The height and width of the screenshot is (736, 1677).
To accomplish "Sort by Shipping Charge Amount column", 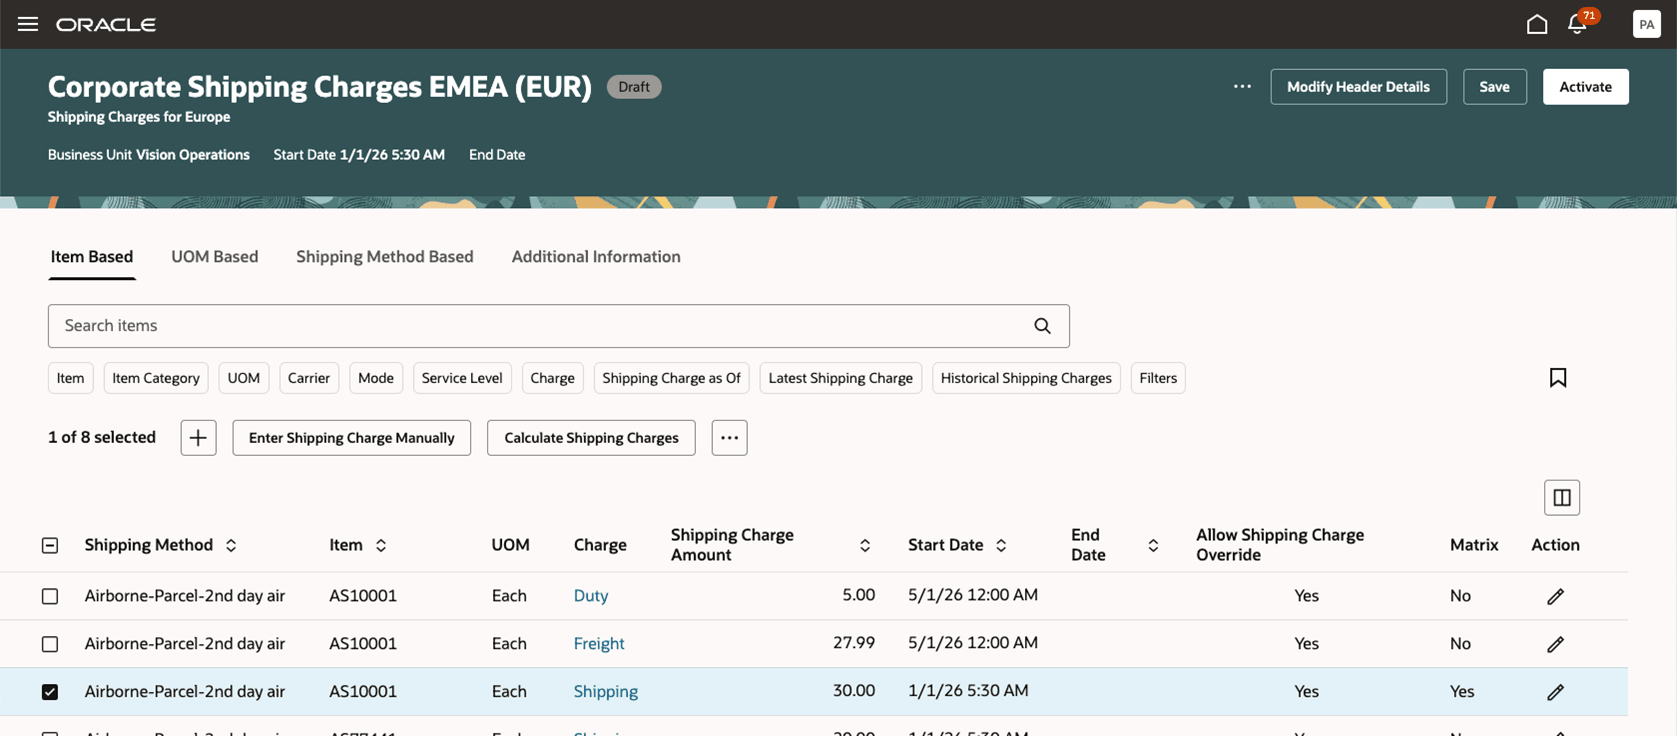I will coord(865,545).
